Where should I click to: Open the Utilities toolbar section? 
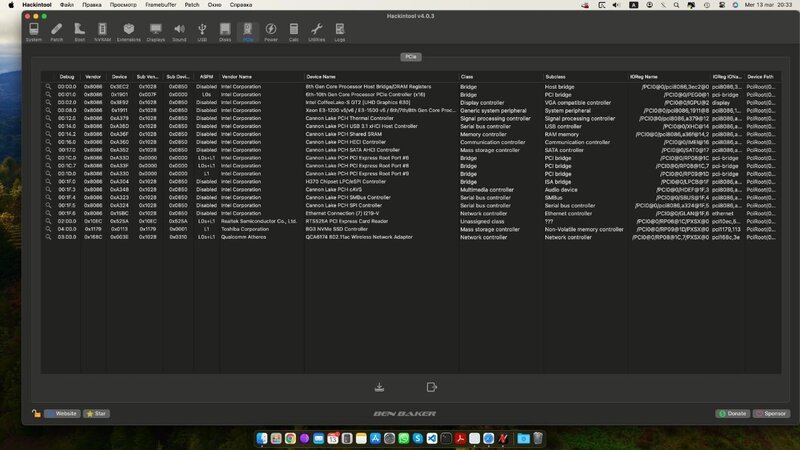tap(317, 31)
